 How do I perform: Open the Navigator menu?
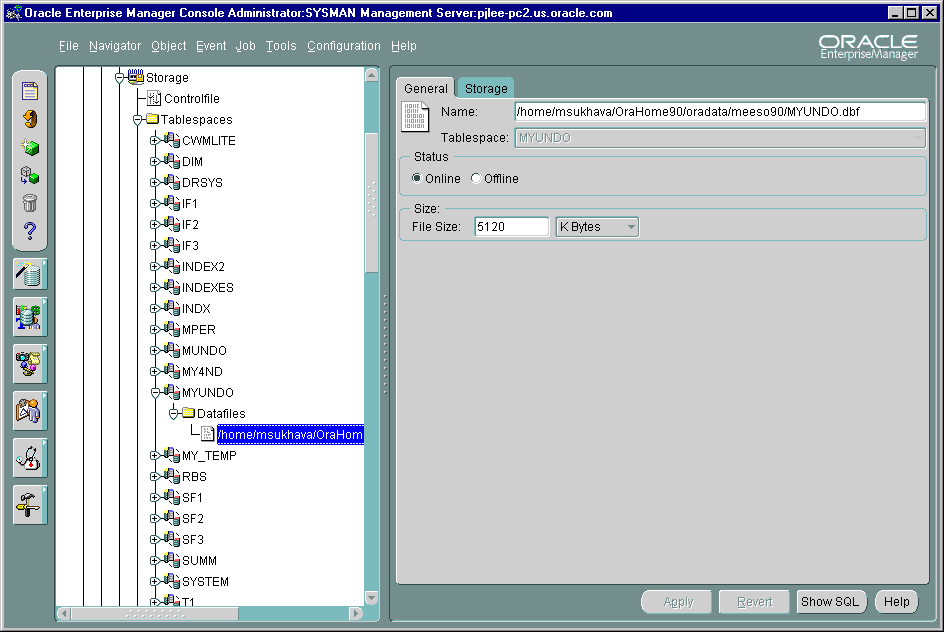click(115, 46)
